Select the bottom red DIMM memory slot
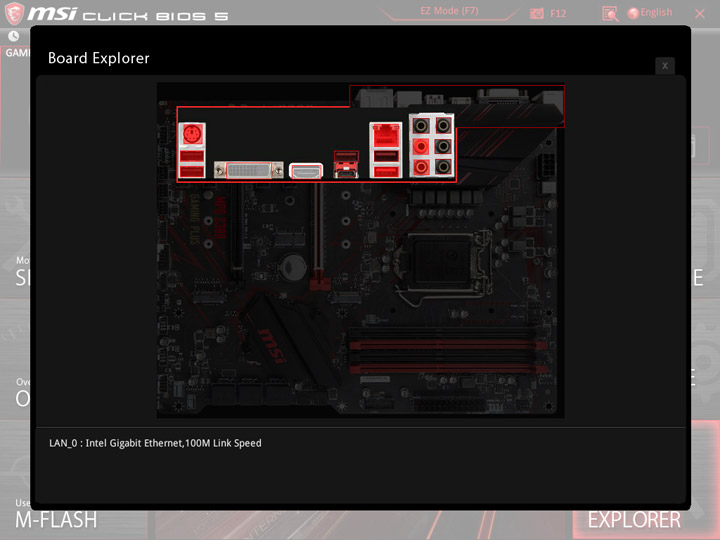This screenshot has height=540, width=720. click(x=448, y=368)
